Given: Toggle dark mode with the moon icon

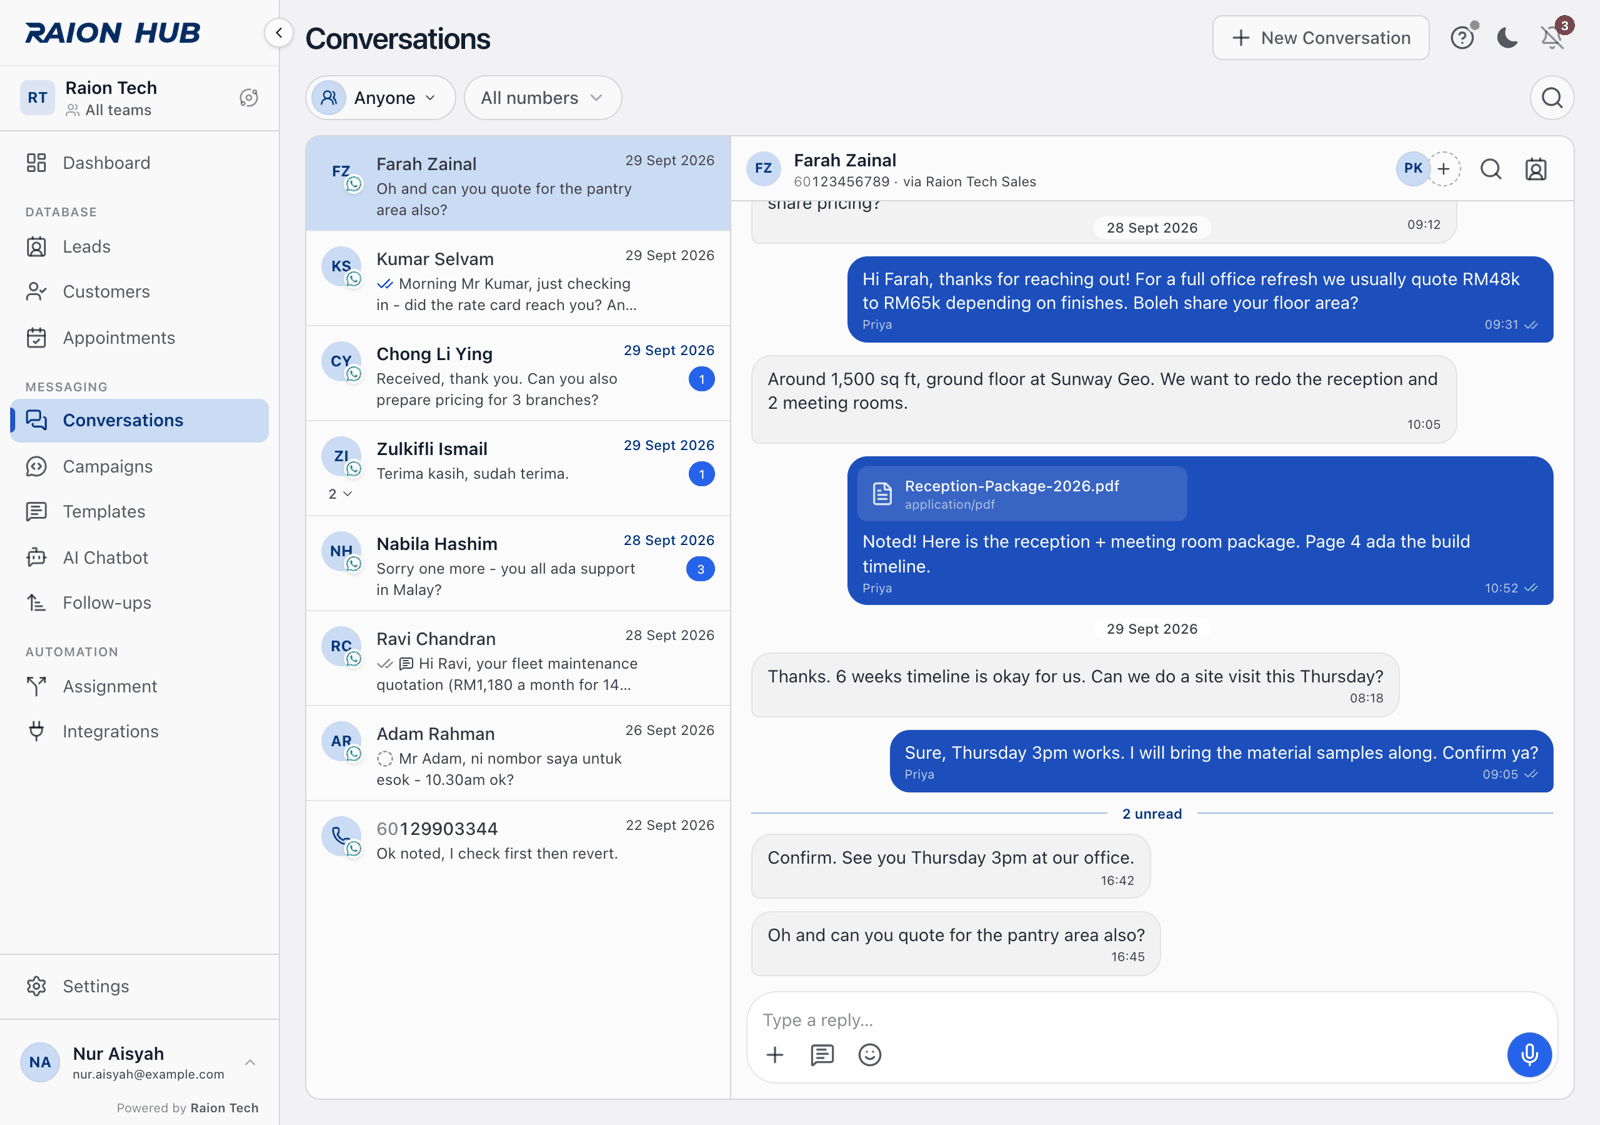Looking at the screenshot, I should pyautogui.click(x=1507, y=38).
